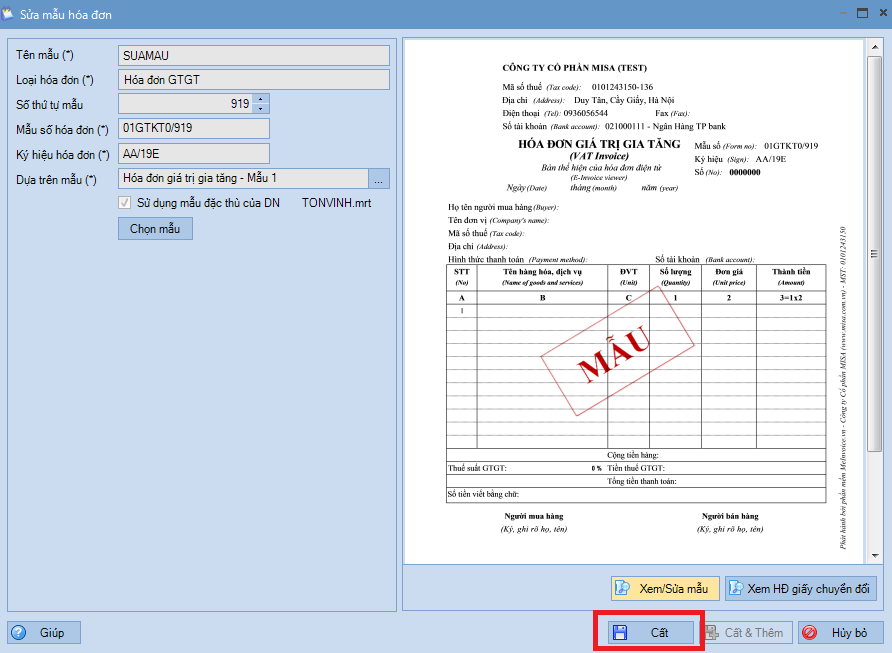Click the preview scrollbar down arrow
Image resolution: width=892 pixels, height=653 pixels.
pos(874,556)
